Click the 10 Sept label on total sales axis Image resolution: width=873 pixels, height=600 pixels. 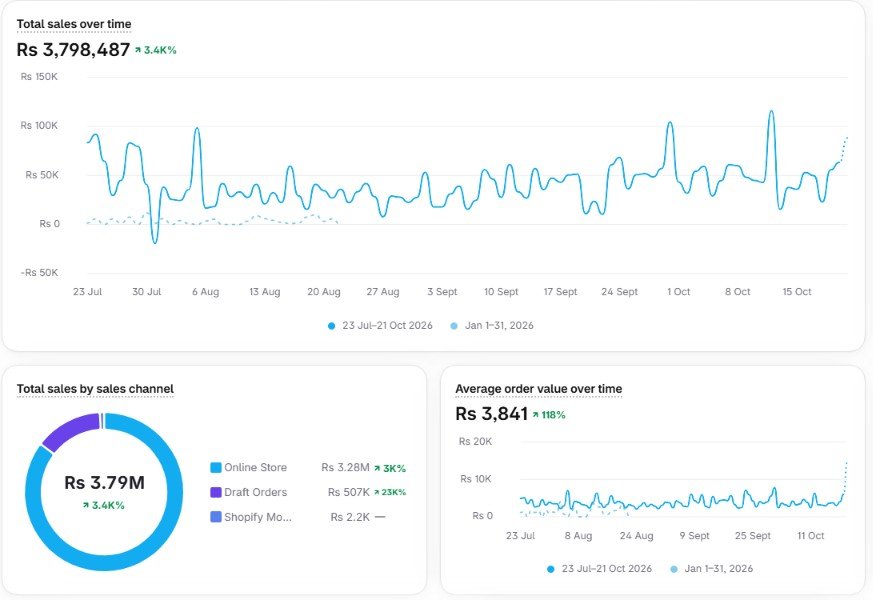click(501, 292)
